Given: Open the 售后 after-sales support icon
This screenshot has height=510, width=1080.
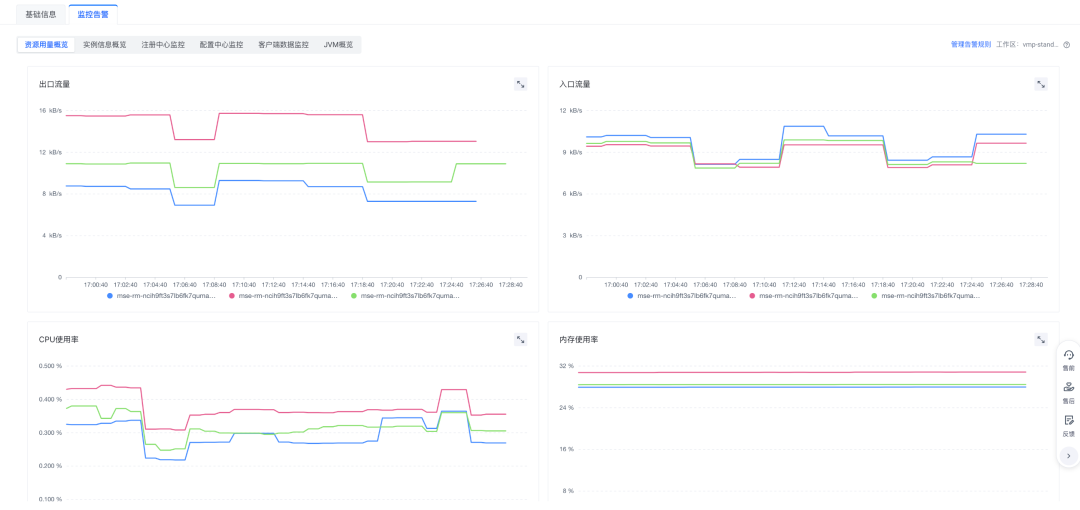Looking at the screenshot, I should 1068,393.
